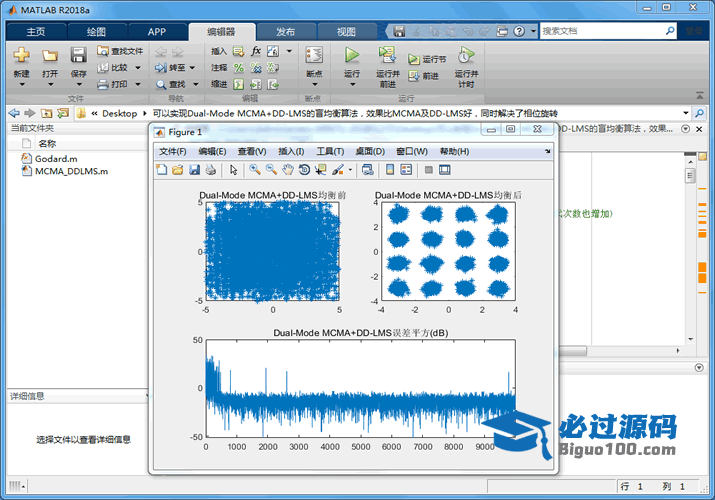This screenshot has height=500, width=715.
Task: Click the Run and Time (运行并计时) icon
Action: tap(465, 56)
